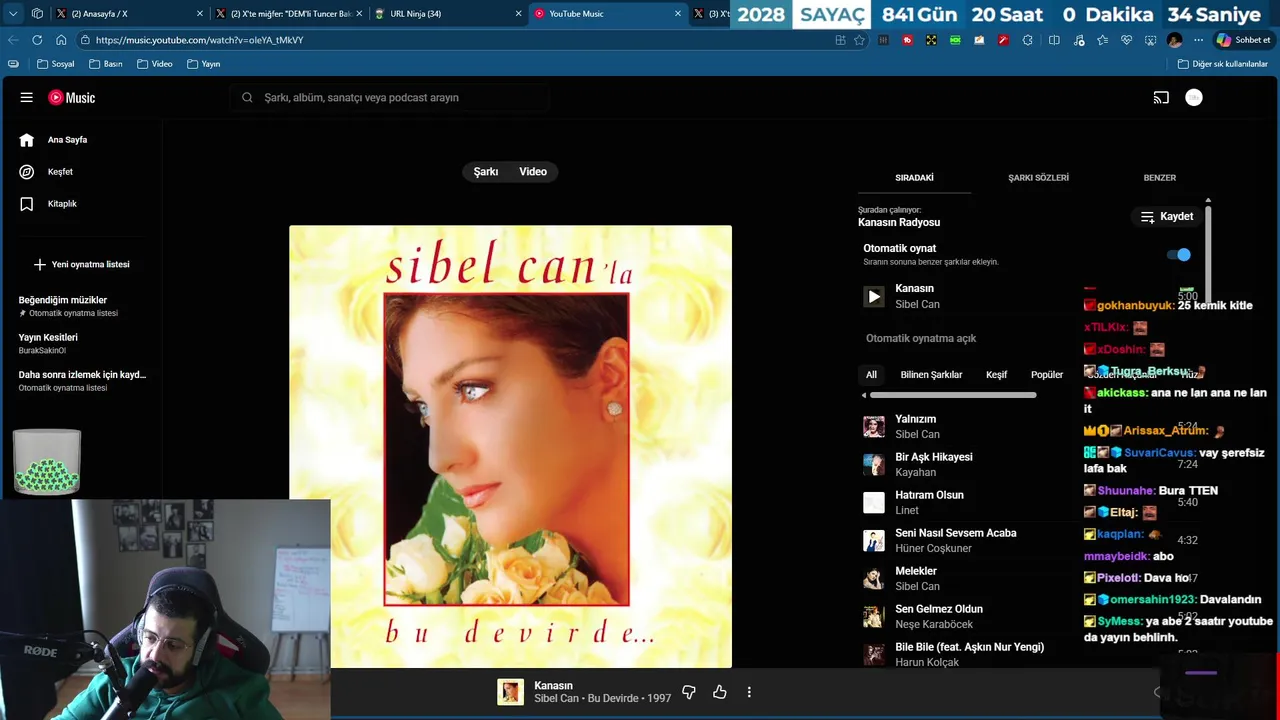Screen dimensions: 1280x720
Task: Click the browser refresh button
Action: tap(37, 40)
